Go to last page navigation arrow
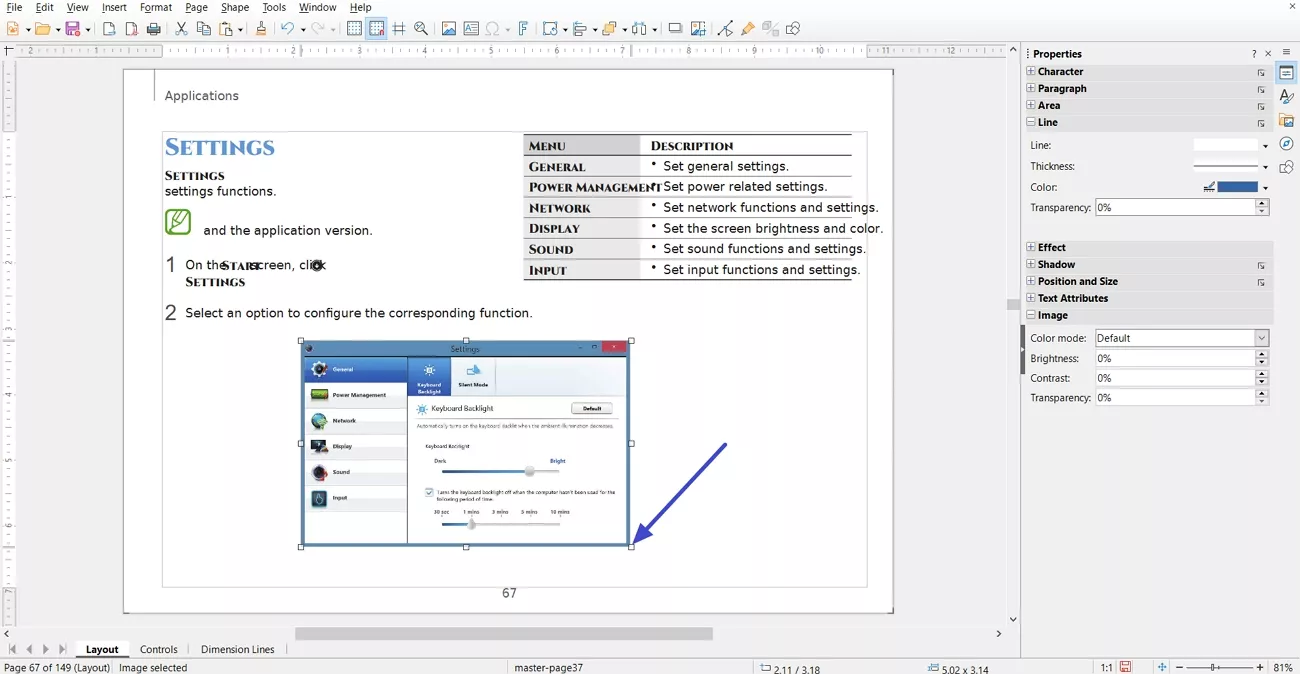The height and width of the screenshot is (674, 1300). 63,650
